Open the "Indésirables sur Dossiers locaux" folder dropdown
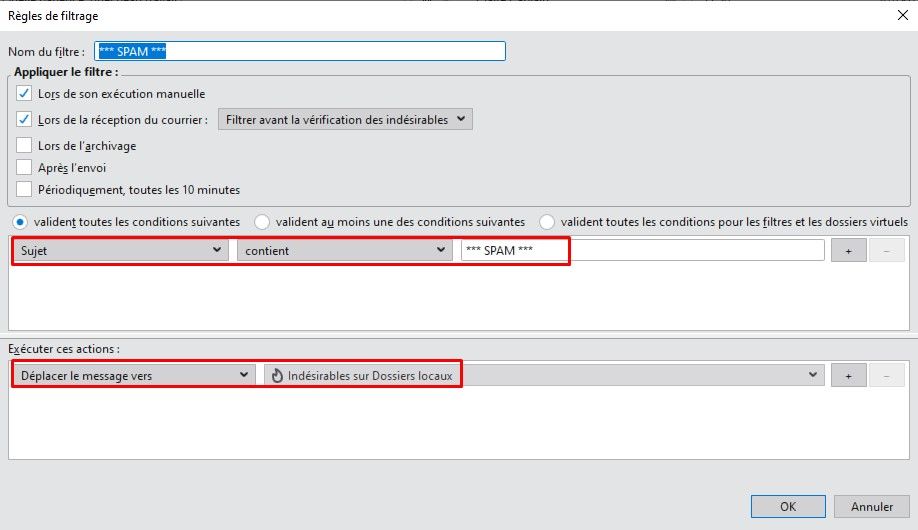 pyautogui.click(x=544, y=375)
